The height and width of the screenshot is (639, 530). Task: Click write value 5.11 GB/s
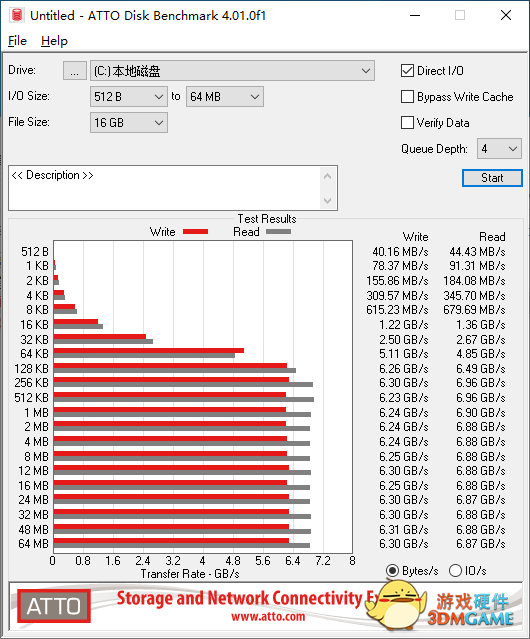[x=404, y=354]
